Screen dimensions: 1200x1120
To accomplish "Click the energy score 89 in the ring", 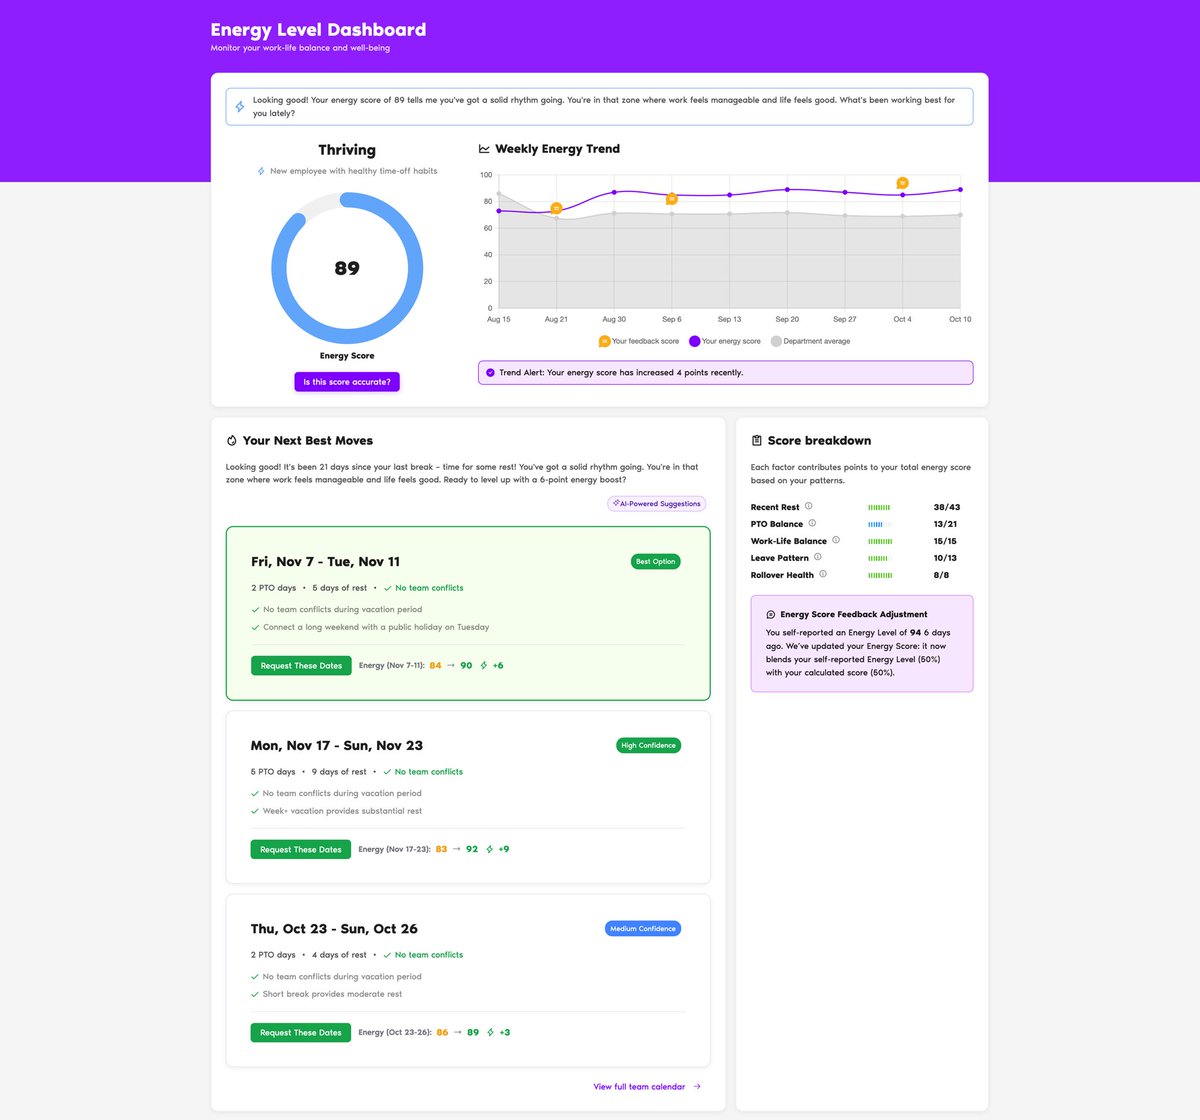I will click(347, 268).
